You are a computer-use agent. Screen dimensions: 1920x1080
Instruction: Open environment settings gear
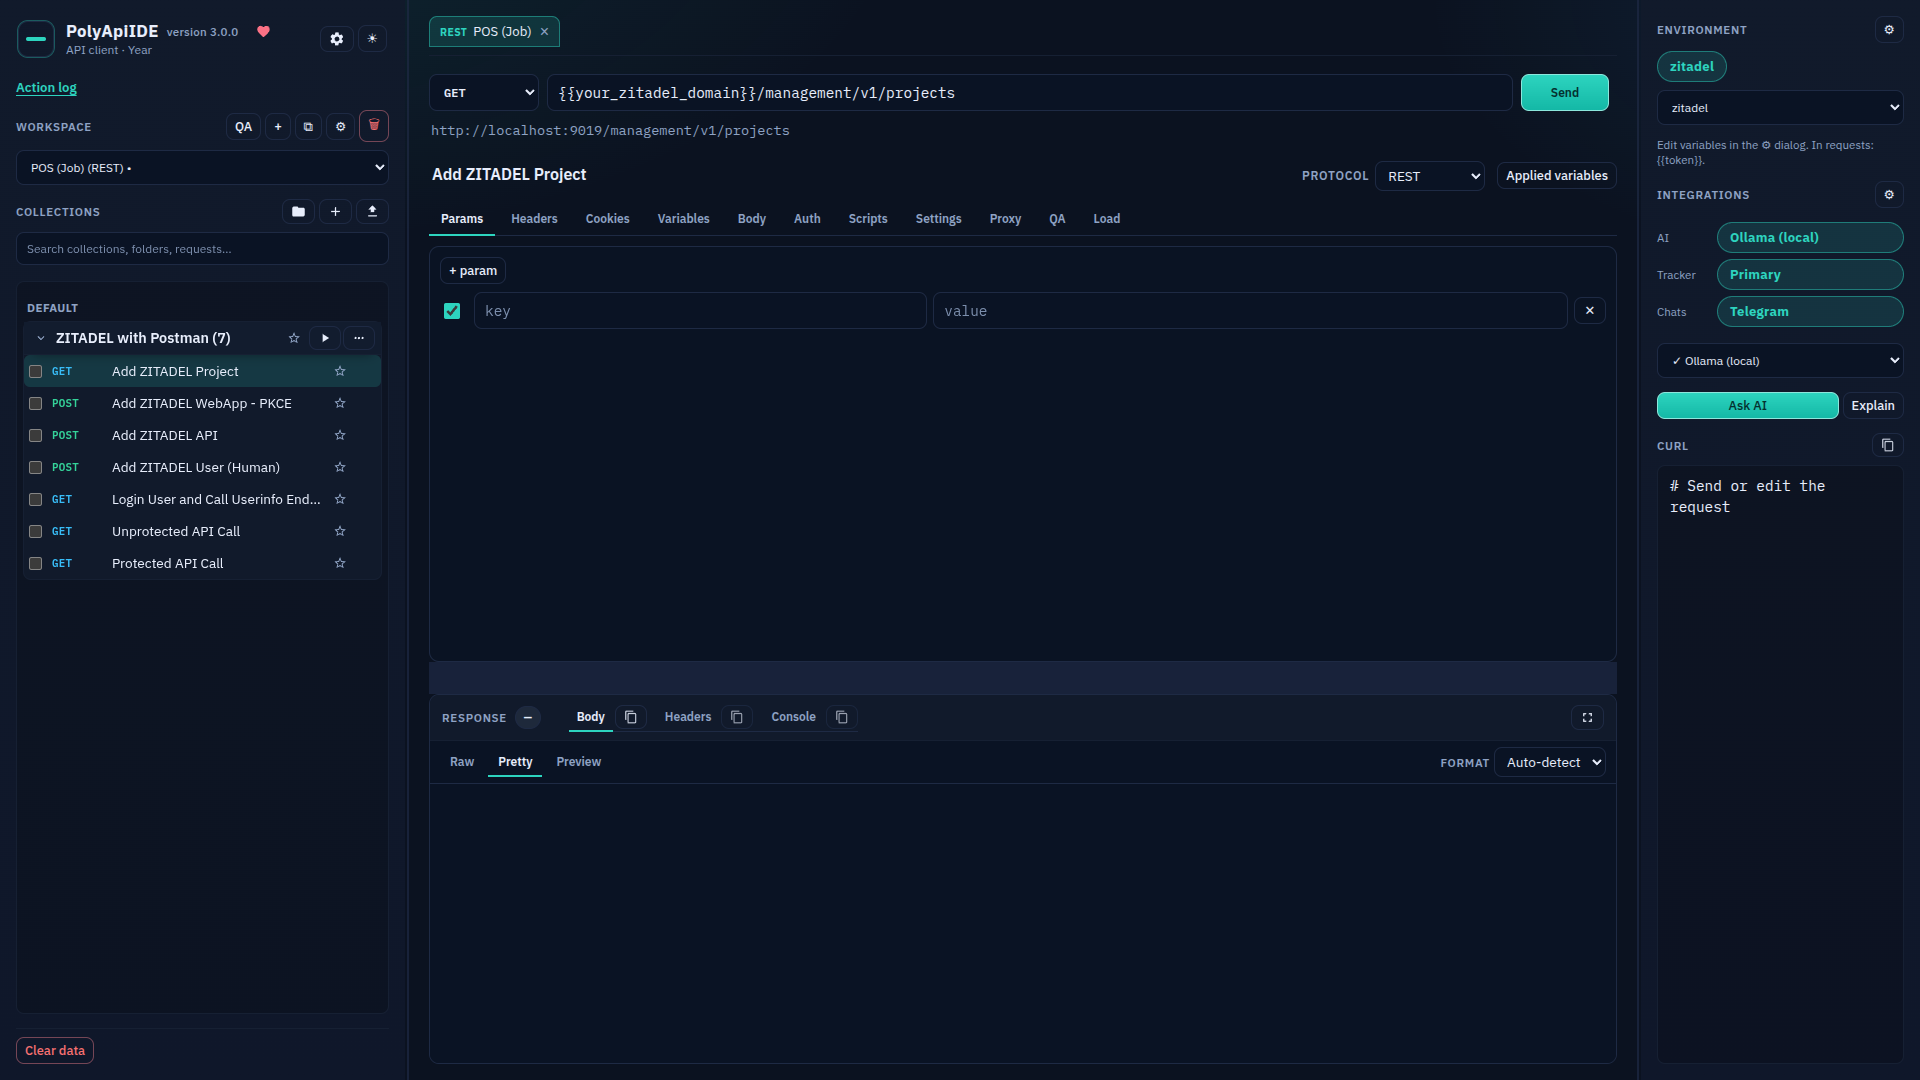[1889, 30]
